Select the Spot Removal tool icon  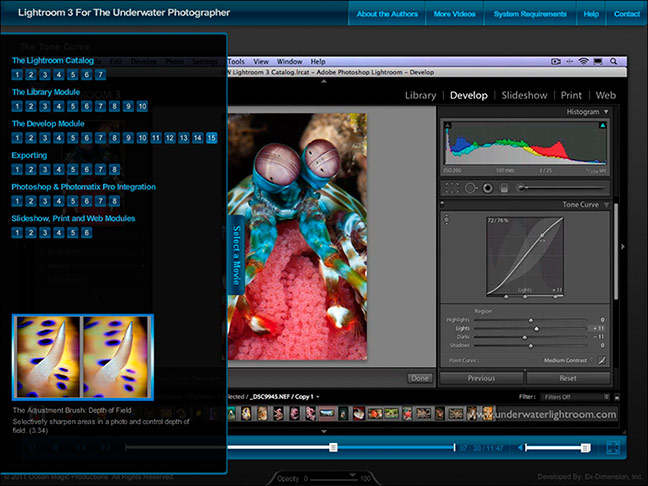469,188
